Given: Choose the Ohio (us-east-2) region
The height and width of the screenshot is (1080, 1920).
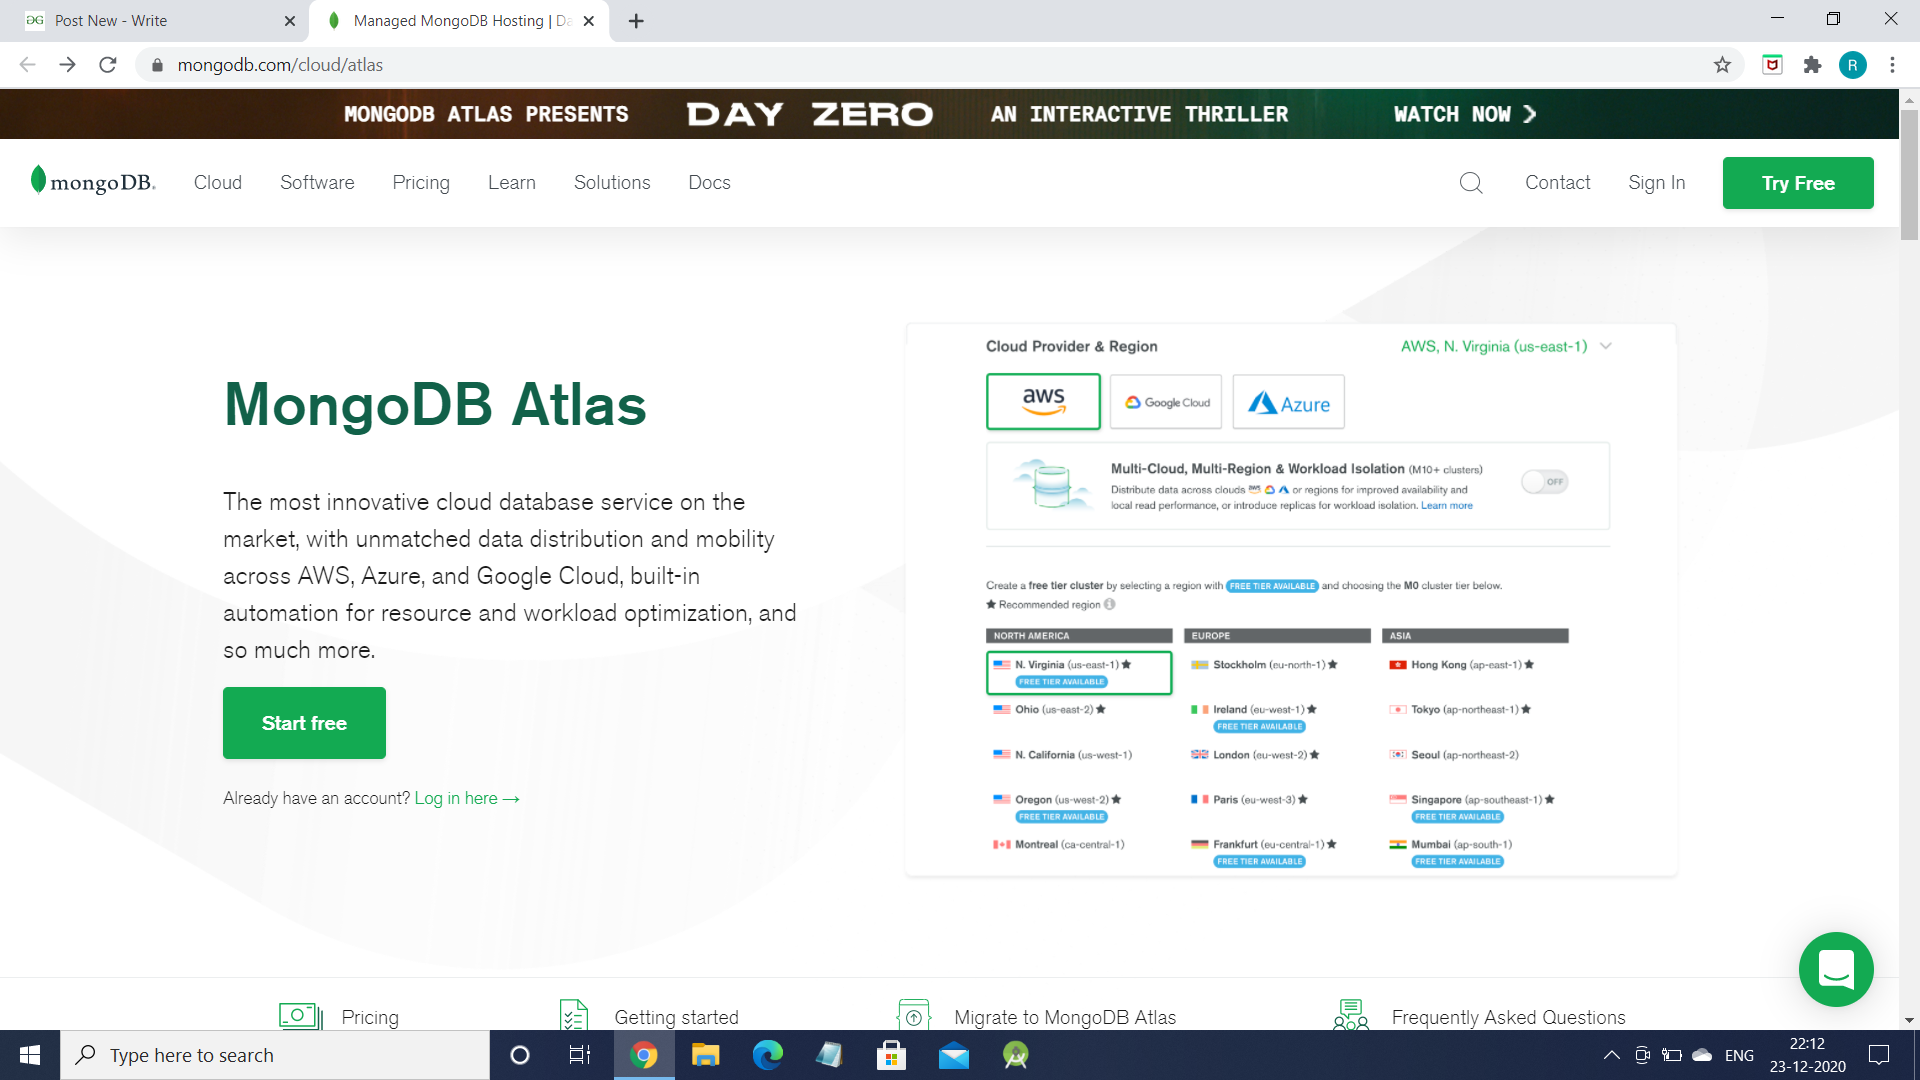Looking at the screenshot, I should [1050, 710].
